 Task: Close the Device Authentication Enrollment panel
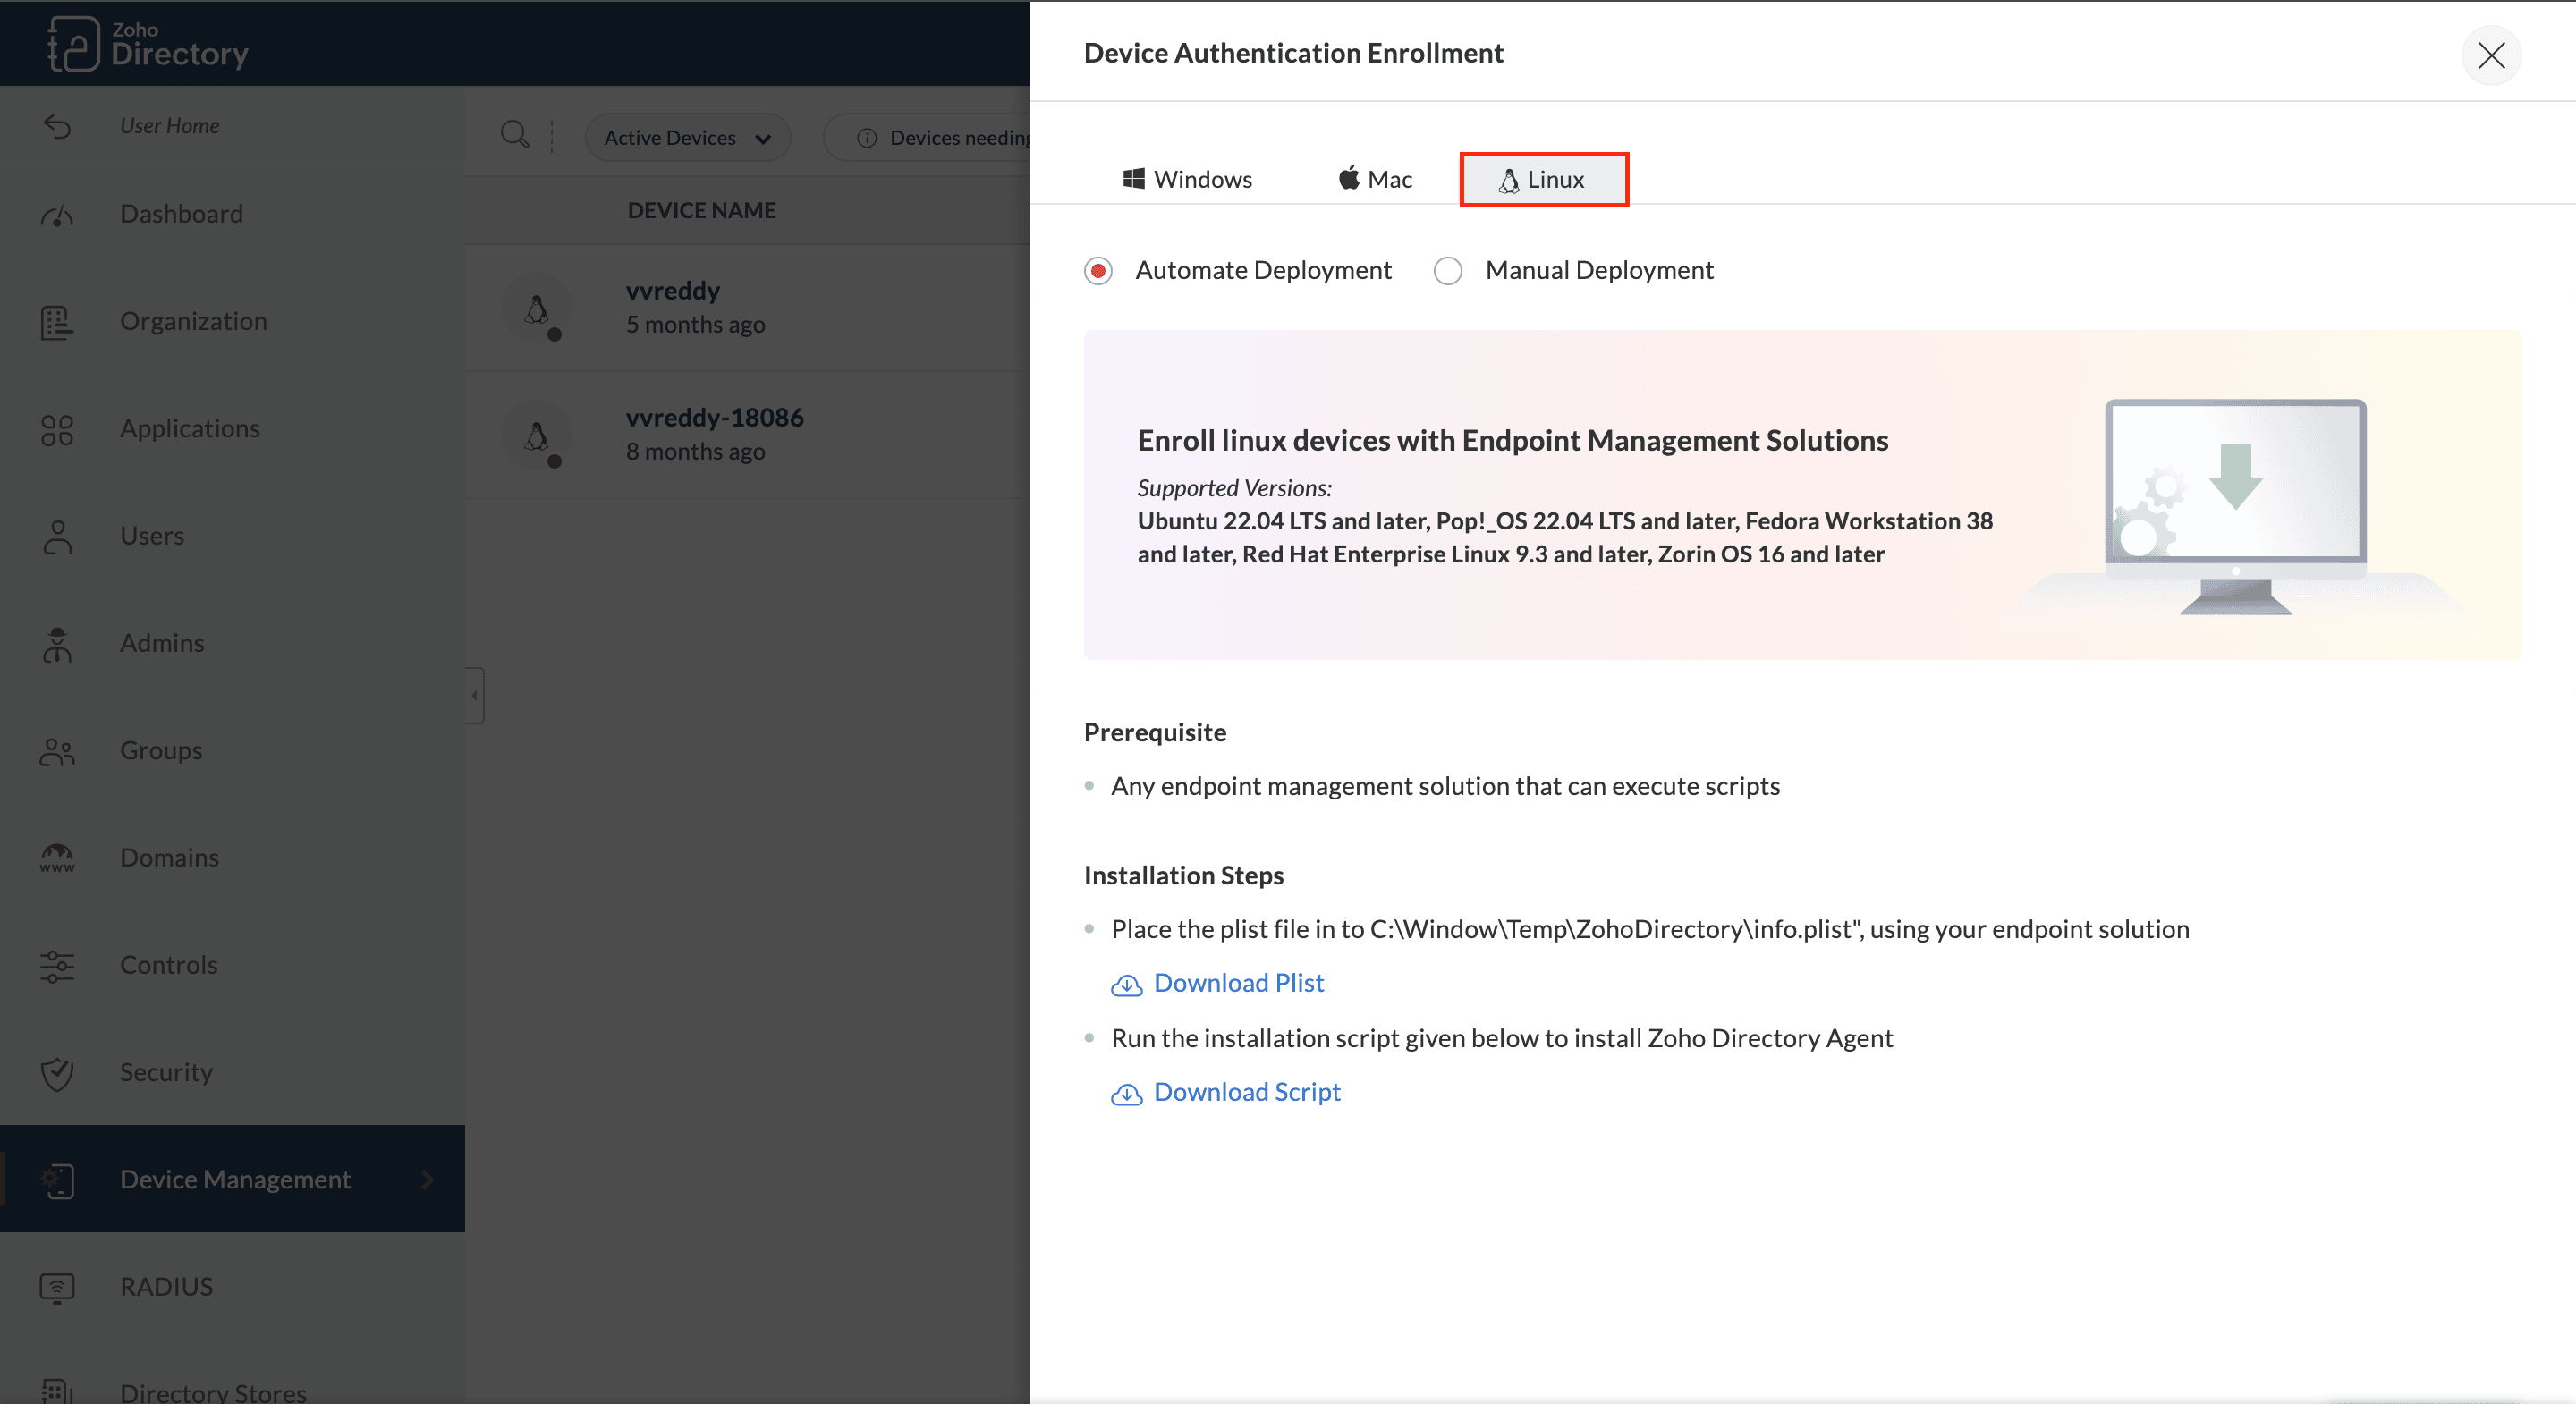(x=2490, y=55)
